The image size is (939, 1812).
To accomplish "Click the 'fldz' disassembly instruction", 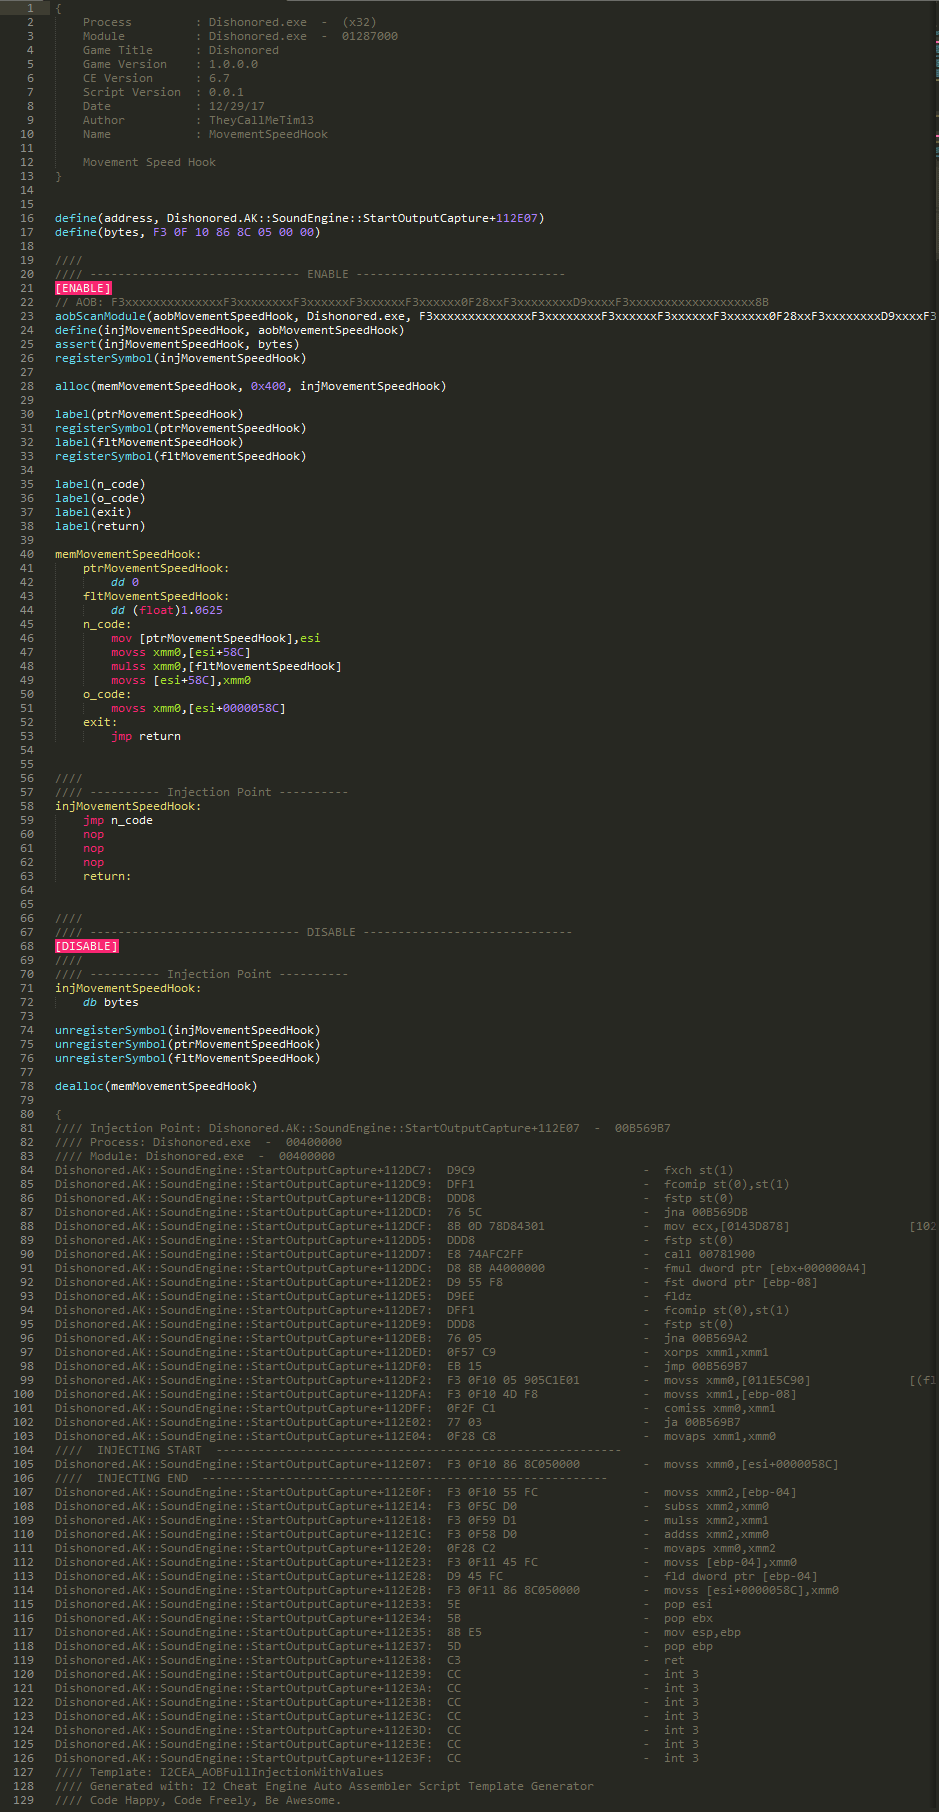I will 678,1296.
